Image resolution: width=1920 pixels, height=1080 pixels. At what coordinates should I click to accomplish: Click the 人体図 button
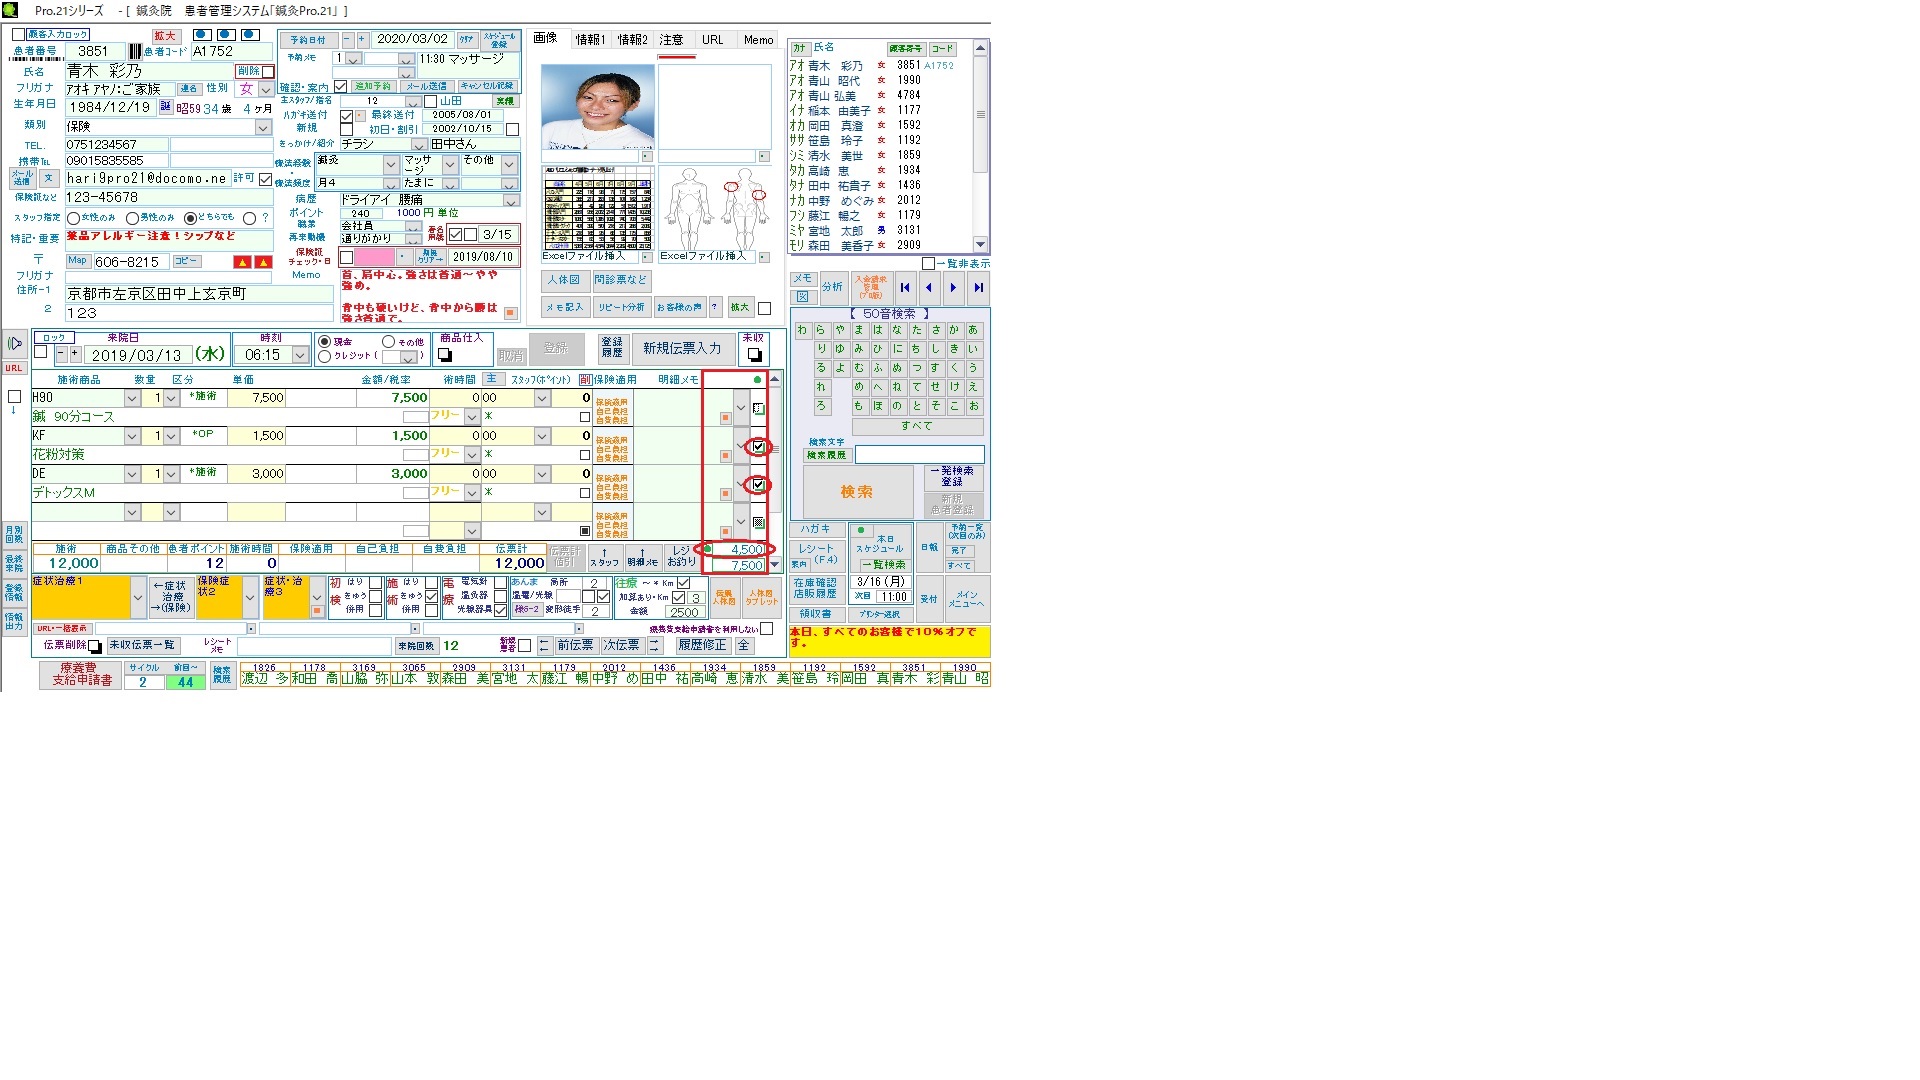pos(564,280)
